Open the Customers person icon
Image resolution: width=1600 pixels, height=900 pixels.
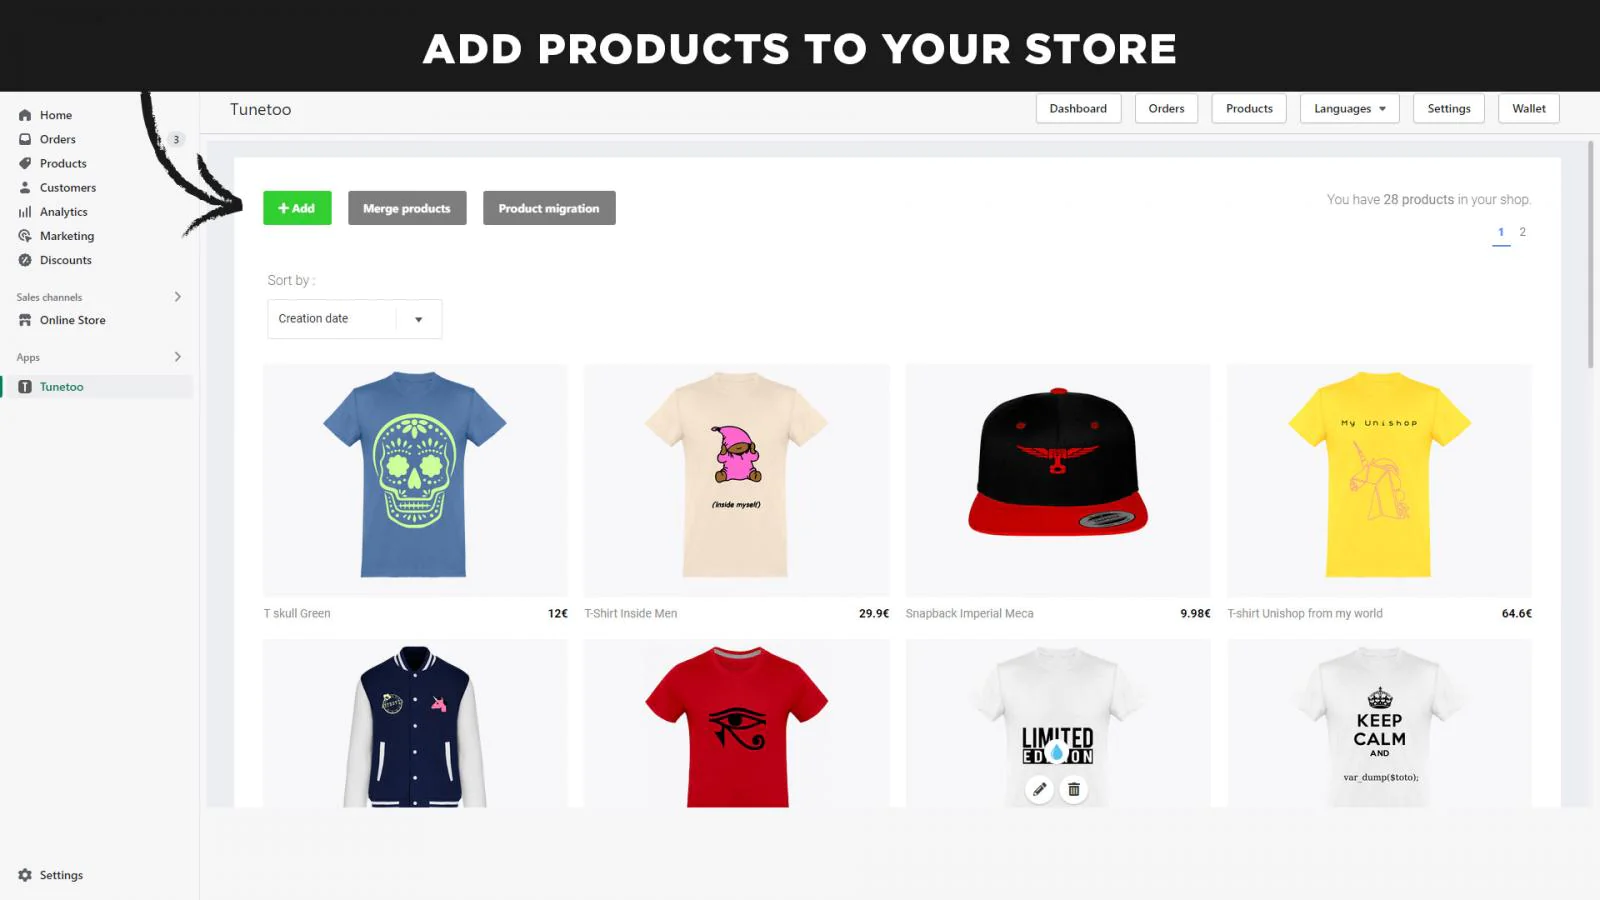25,187
